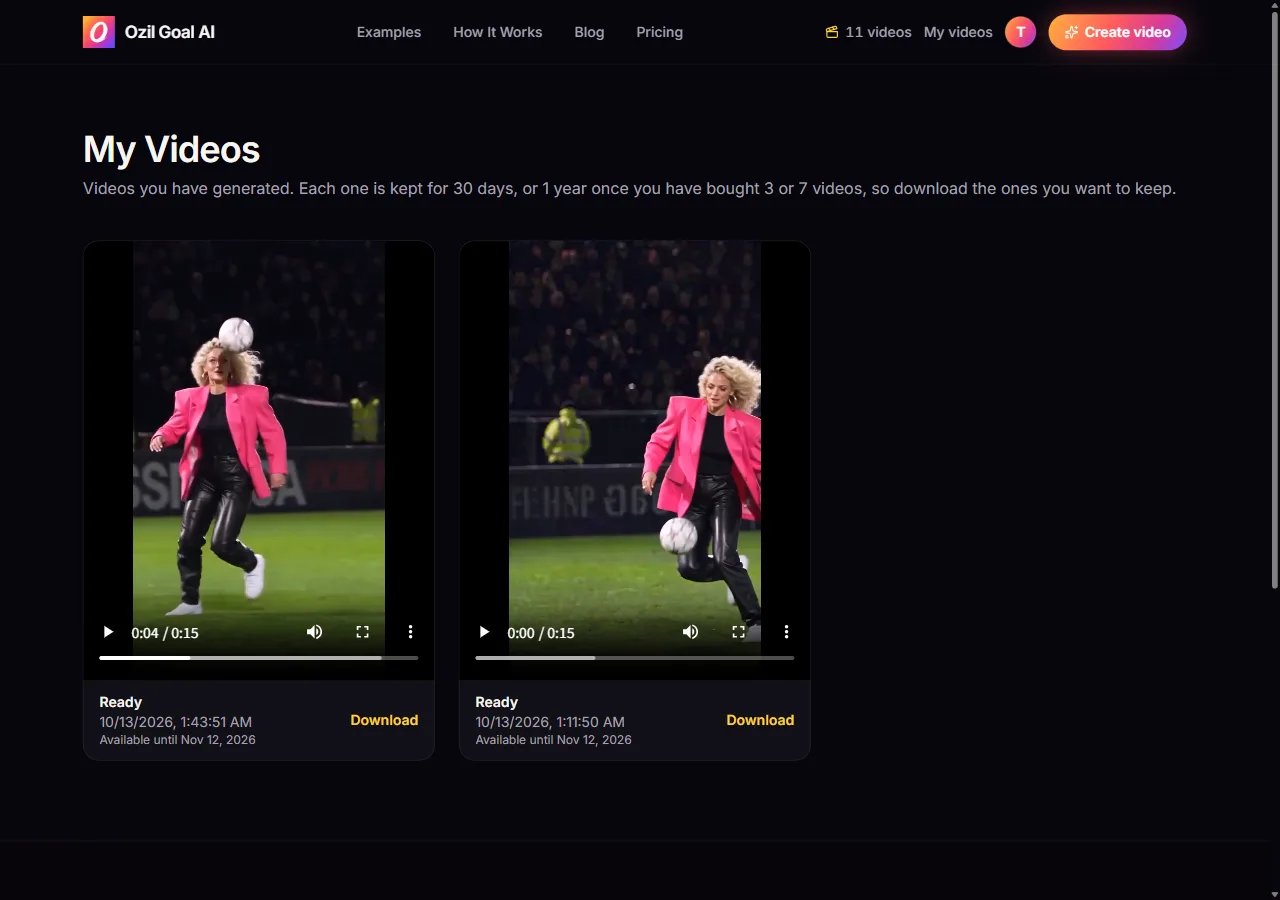Screen dimensions: 1280x900
Task: Open more options on 1:11:50 AM video
Action: coord(786,632)
